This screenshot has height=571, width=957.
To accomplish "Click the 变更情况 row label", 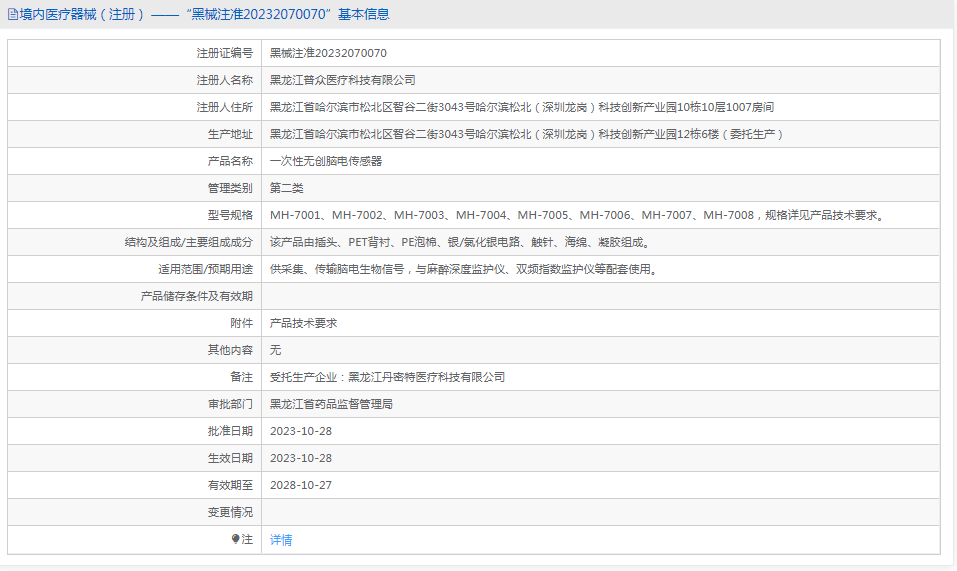I will 230,512.
